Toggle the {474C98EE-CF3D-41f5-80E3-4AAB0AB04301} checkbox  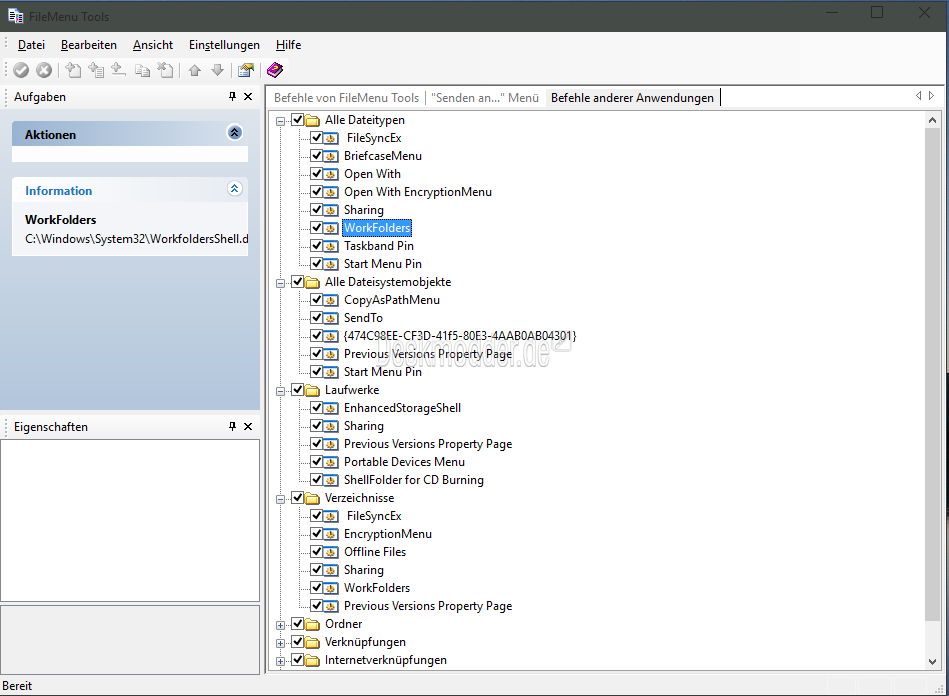point(317,335)
